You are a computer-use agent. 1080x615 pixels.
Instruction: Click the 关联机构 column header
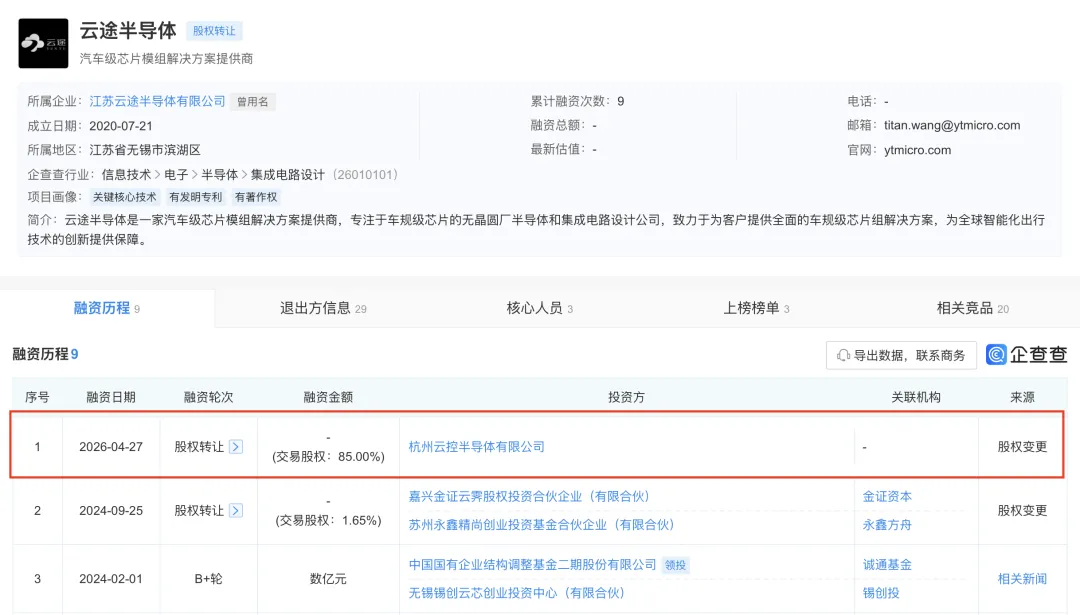tap(915, 397)
